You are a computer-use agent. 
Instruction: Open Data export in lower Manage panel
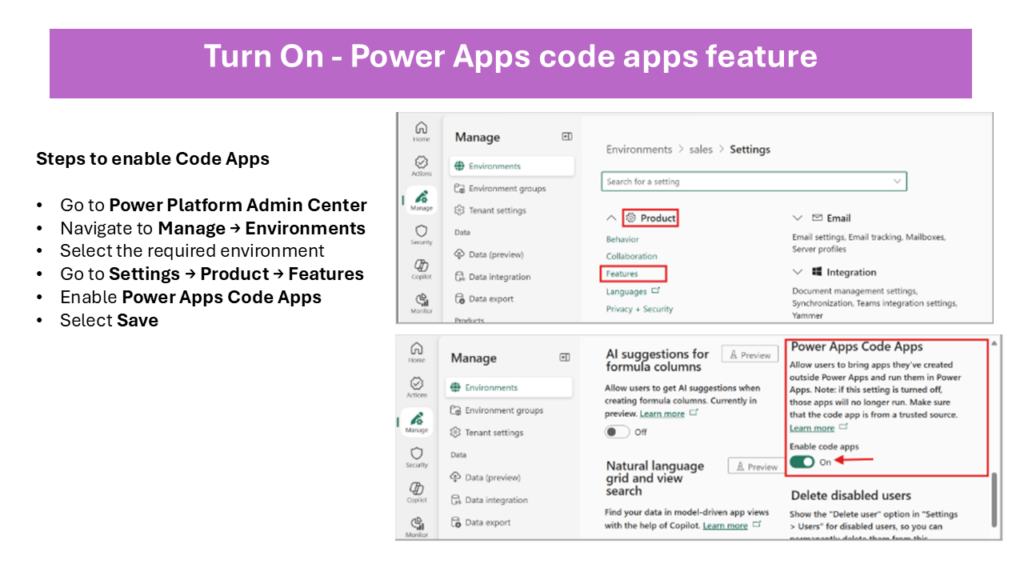(x=488, y=522)
